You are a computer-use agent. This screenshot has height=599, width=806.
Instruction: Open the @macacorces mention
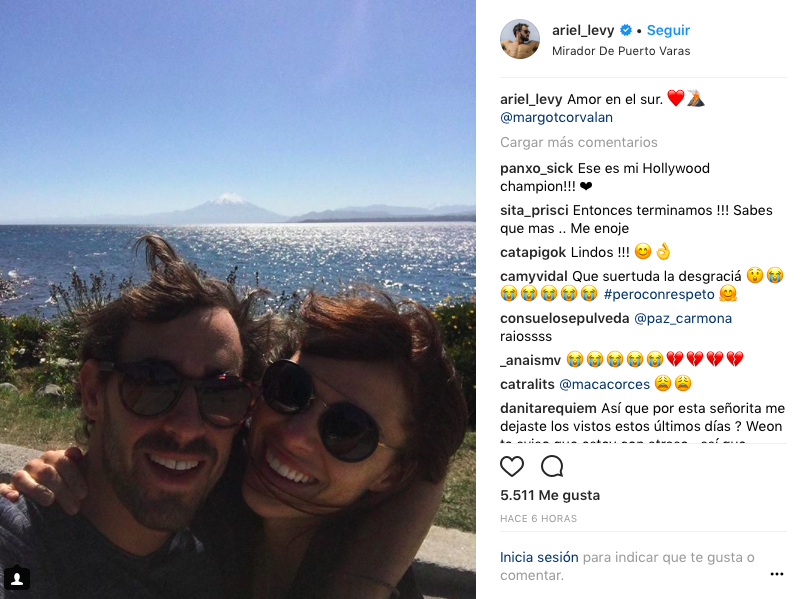pyautogui.click(x=604, y=384)
